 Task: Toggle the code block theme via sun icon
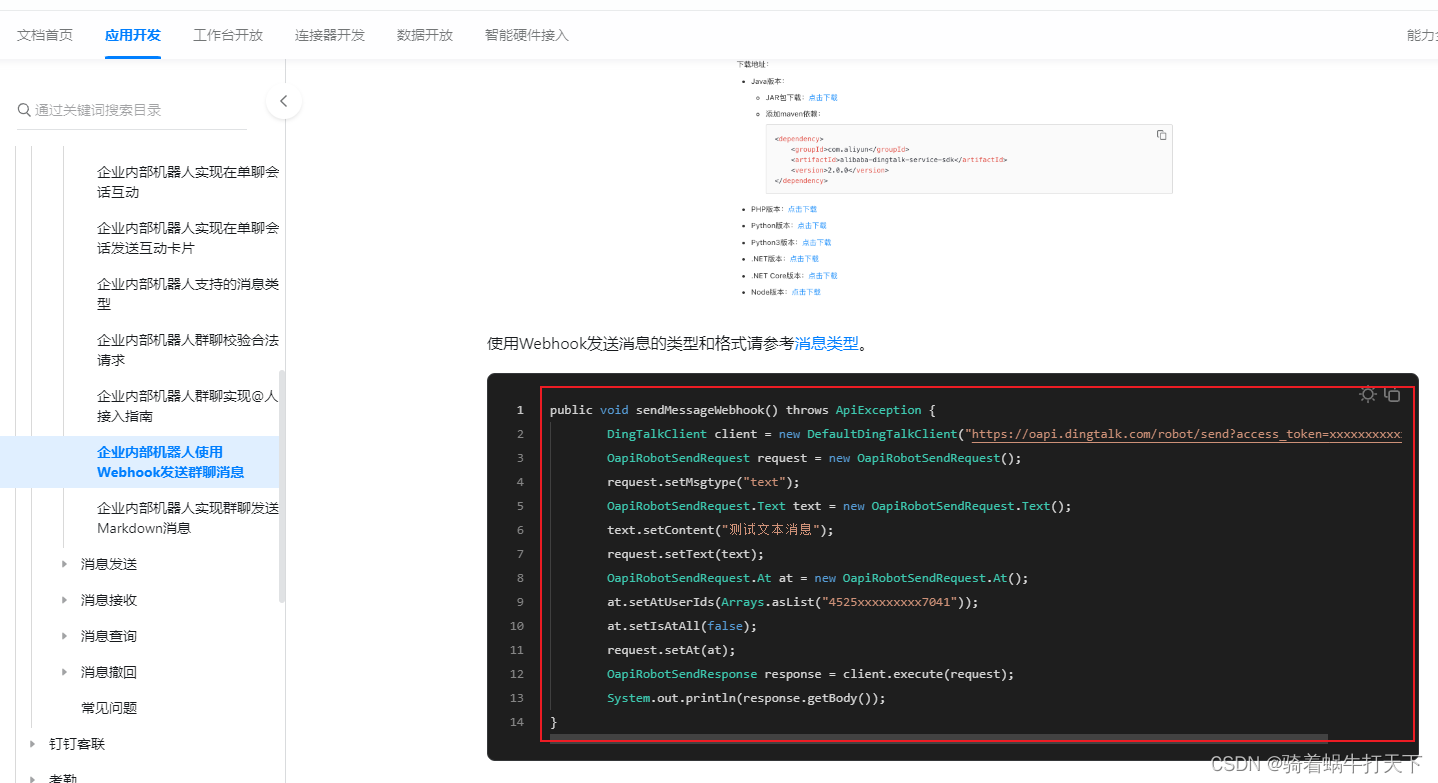pos(1368,394)
